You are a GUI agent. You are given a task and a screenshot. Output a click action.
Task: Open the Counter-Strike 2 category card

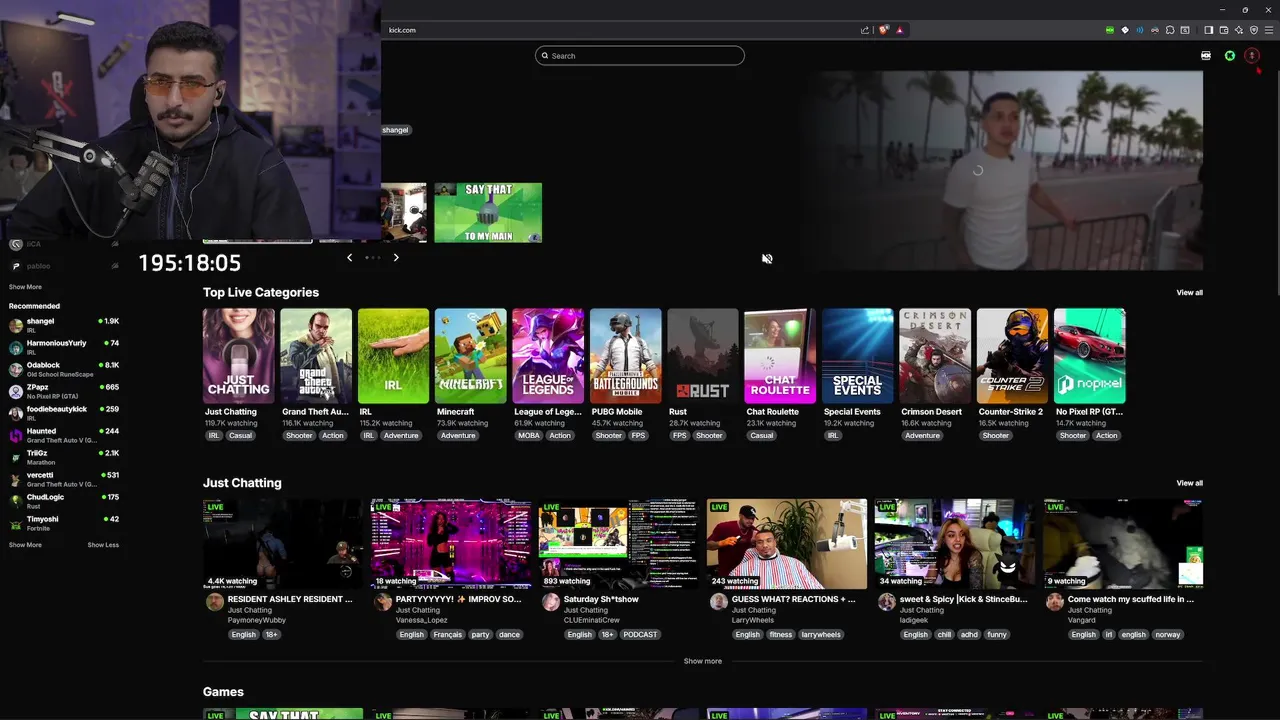1012,356
